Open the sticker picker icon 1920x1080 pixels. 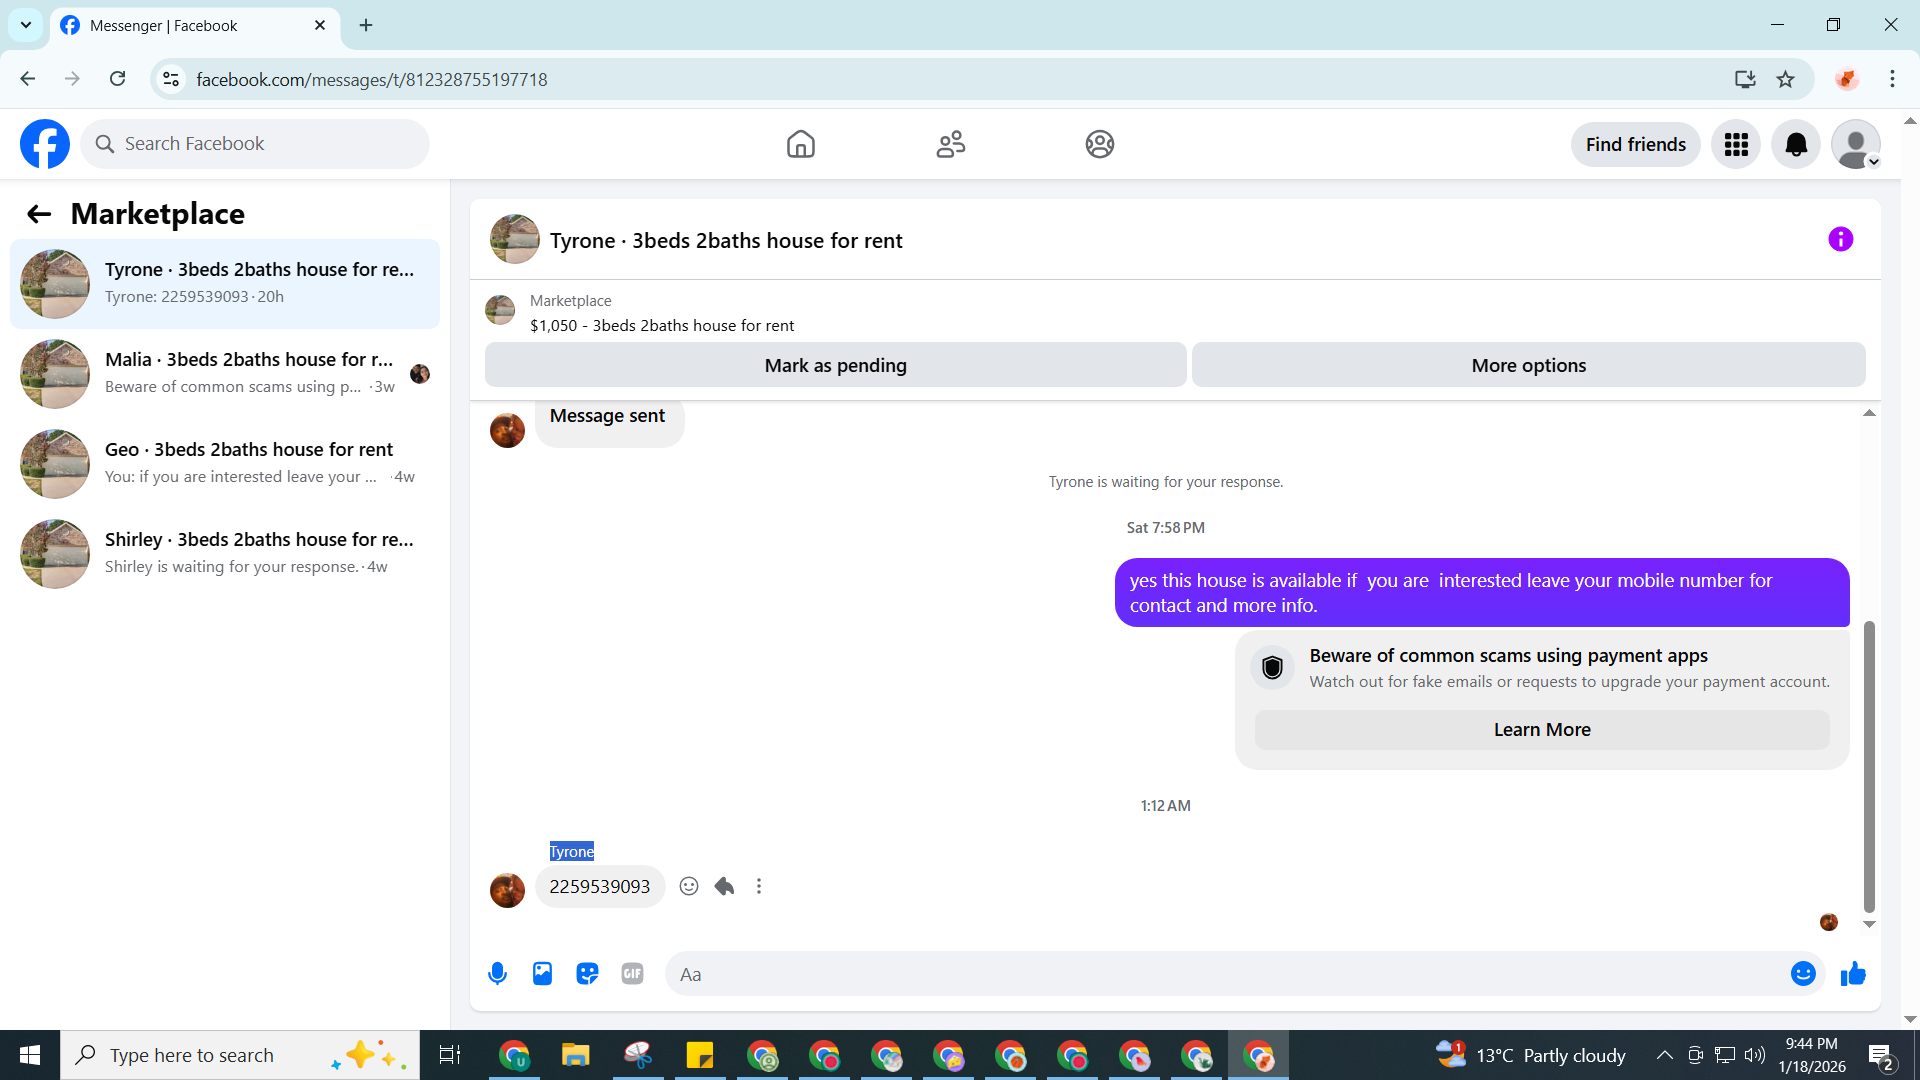pyautogui.click(x=587, y=974)
